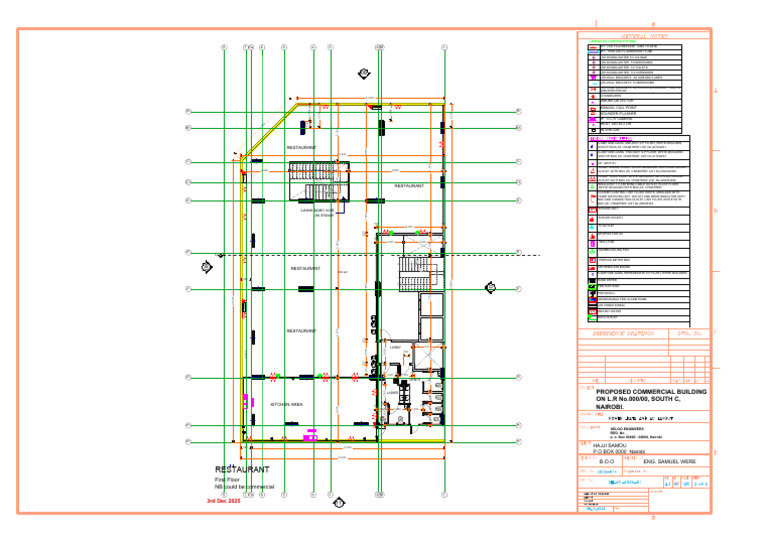Screen dimensions: 768x542
Task: Select the NB could be commercial note
Action: pos(244,487)
